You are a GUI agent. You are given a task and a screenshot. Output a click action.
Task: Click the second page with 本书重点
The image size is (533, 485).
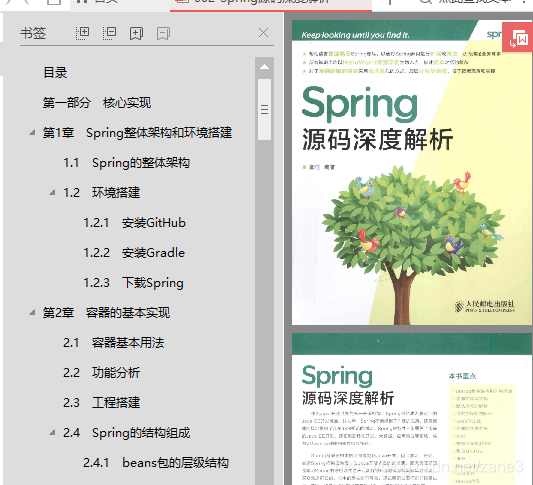click(x=412, y=409)
